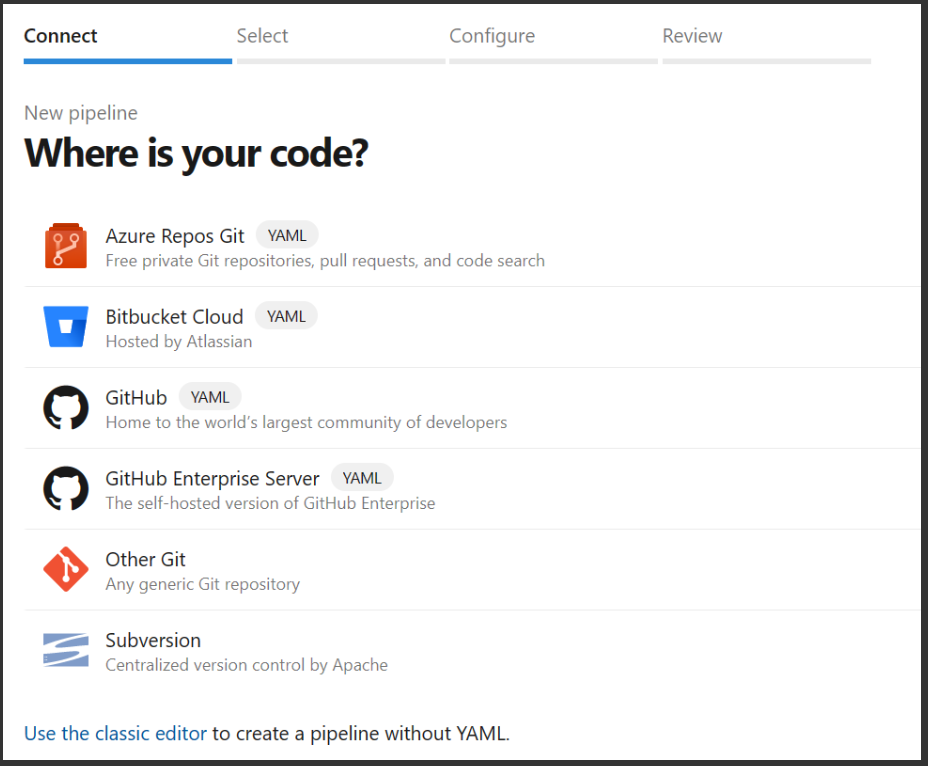Click the Subversion logo icon
Image resolution: width=928 pixels, height=766 pixels.
tap(66, 650)
